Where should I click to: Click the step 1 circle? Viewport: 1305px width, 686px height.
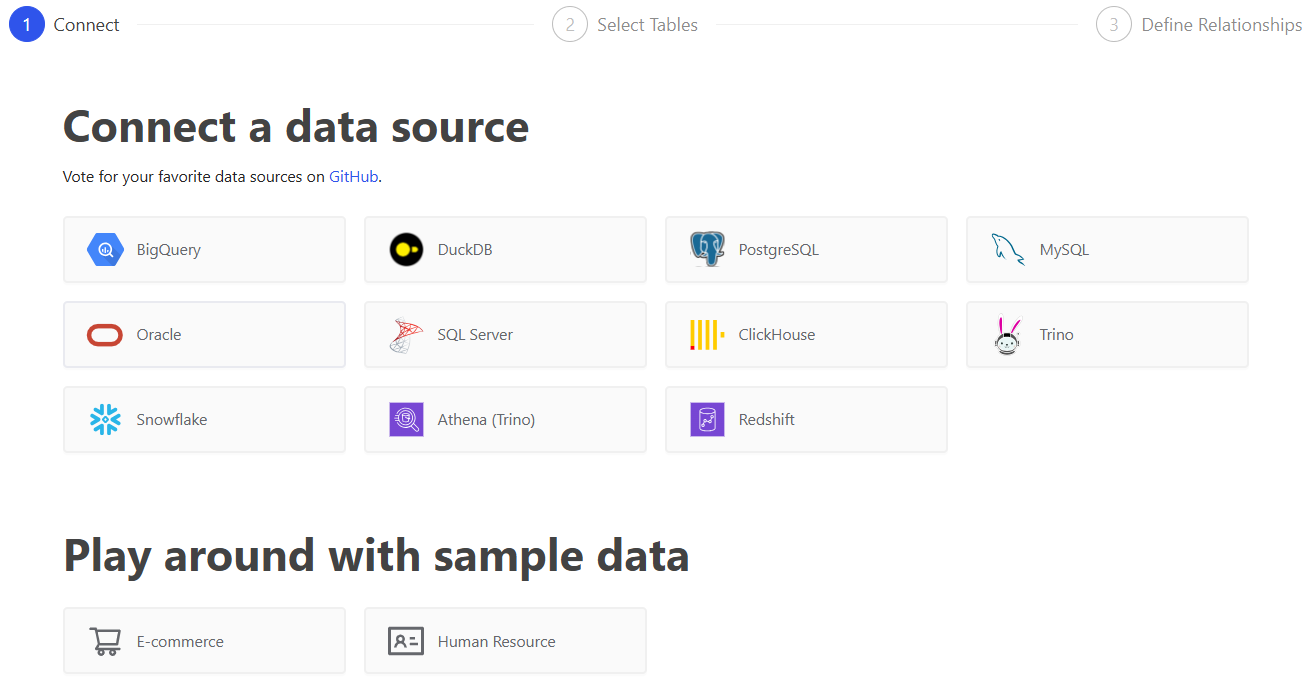click(x=27, y=25)
